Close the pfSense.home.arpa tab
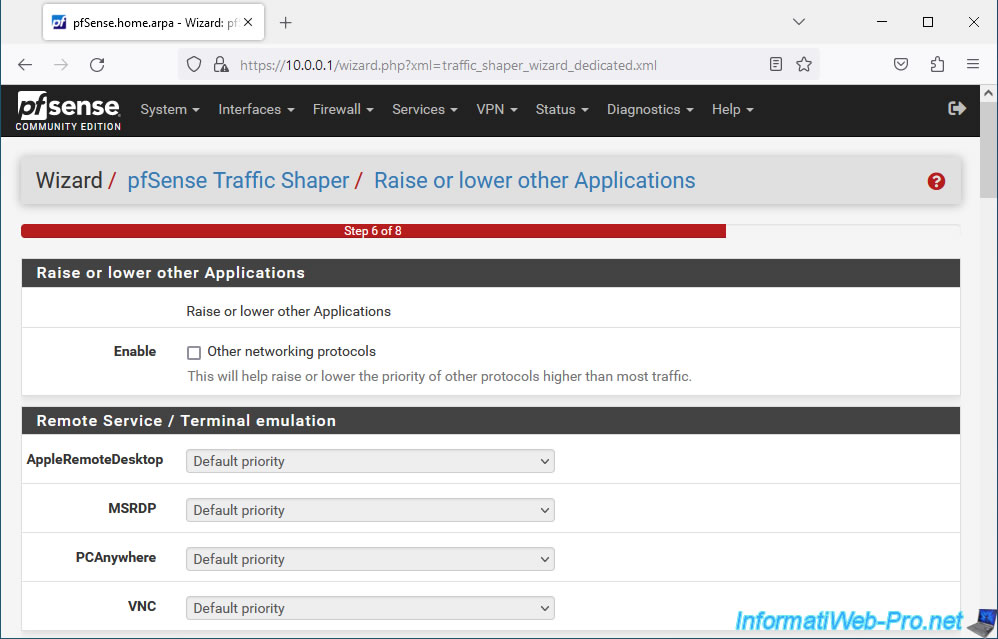The height and width of the screenshot is (639, 998). [248, 22]
